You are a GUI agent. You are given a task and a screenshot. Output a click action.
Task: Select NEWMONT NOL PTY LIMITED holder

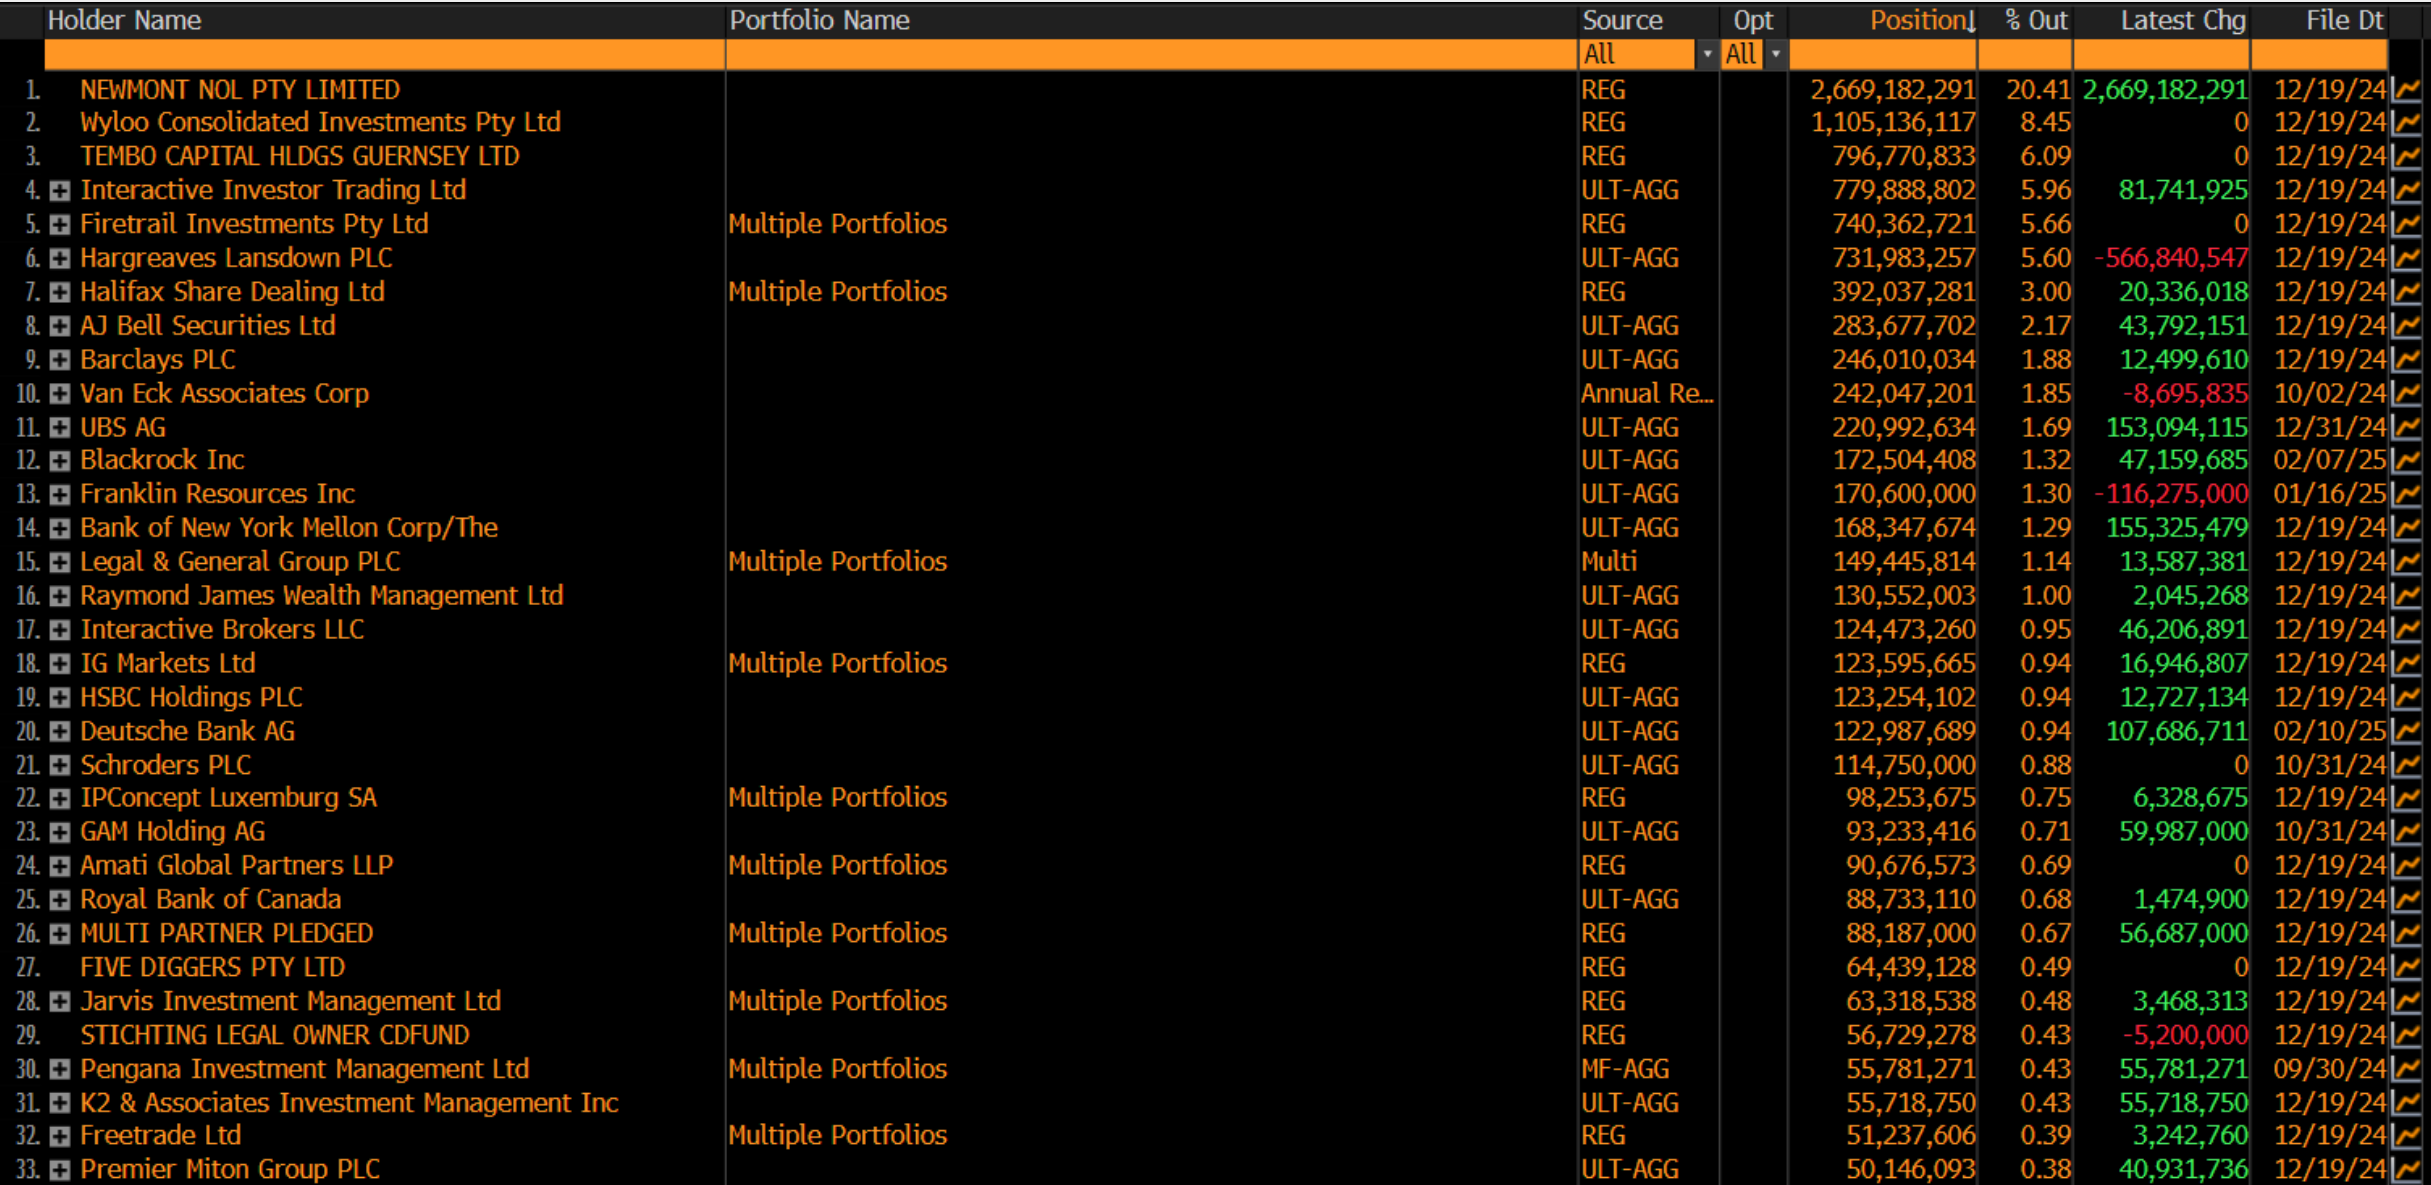240,90
